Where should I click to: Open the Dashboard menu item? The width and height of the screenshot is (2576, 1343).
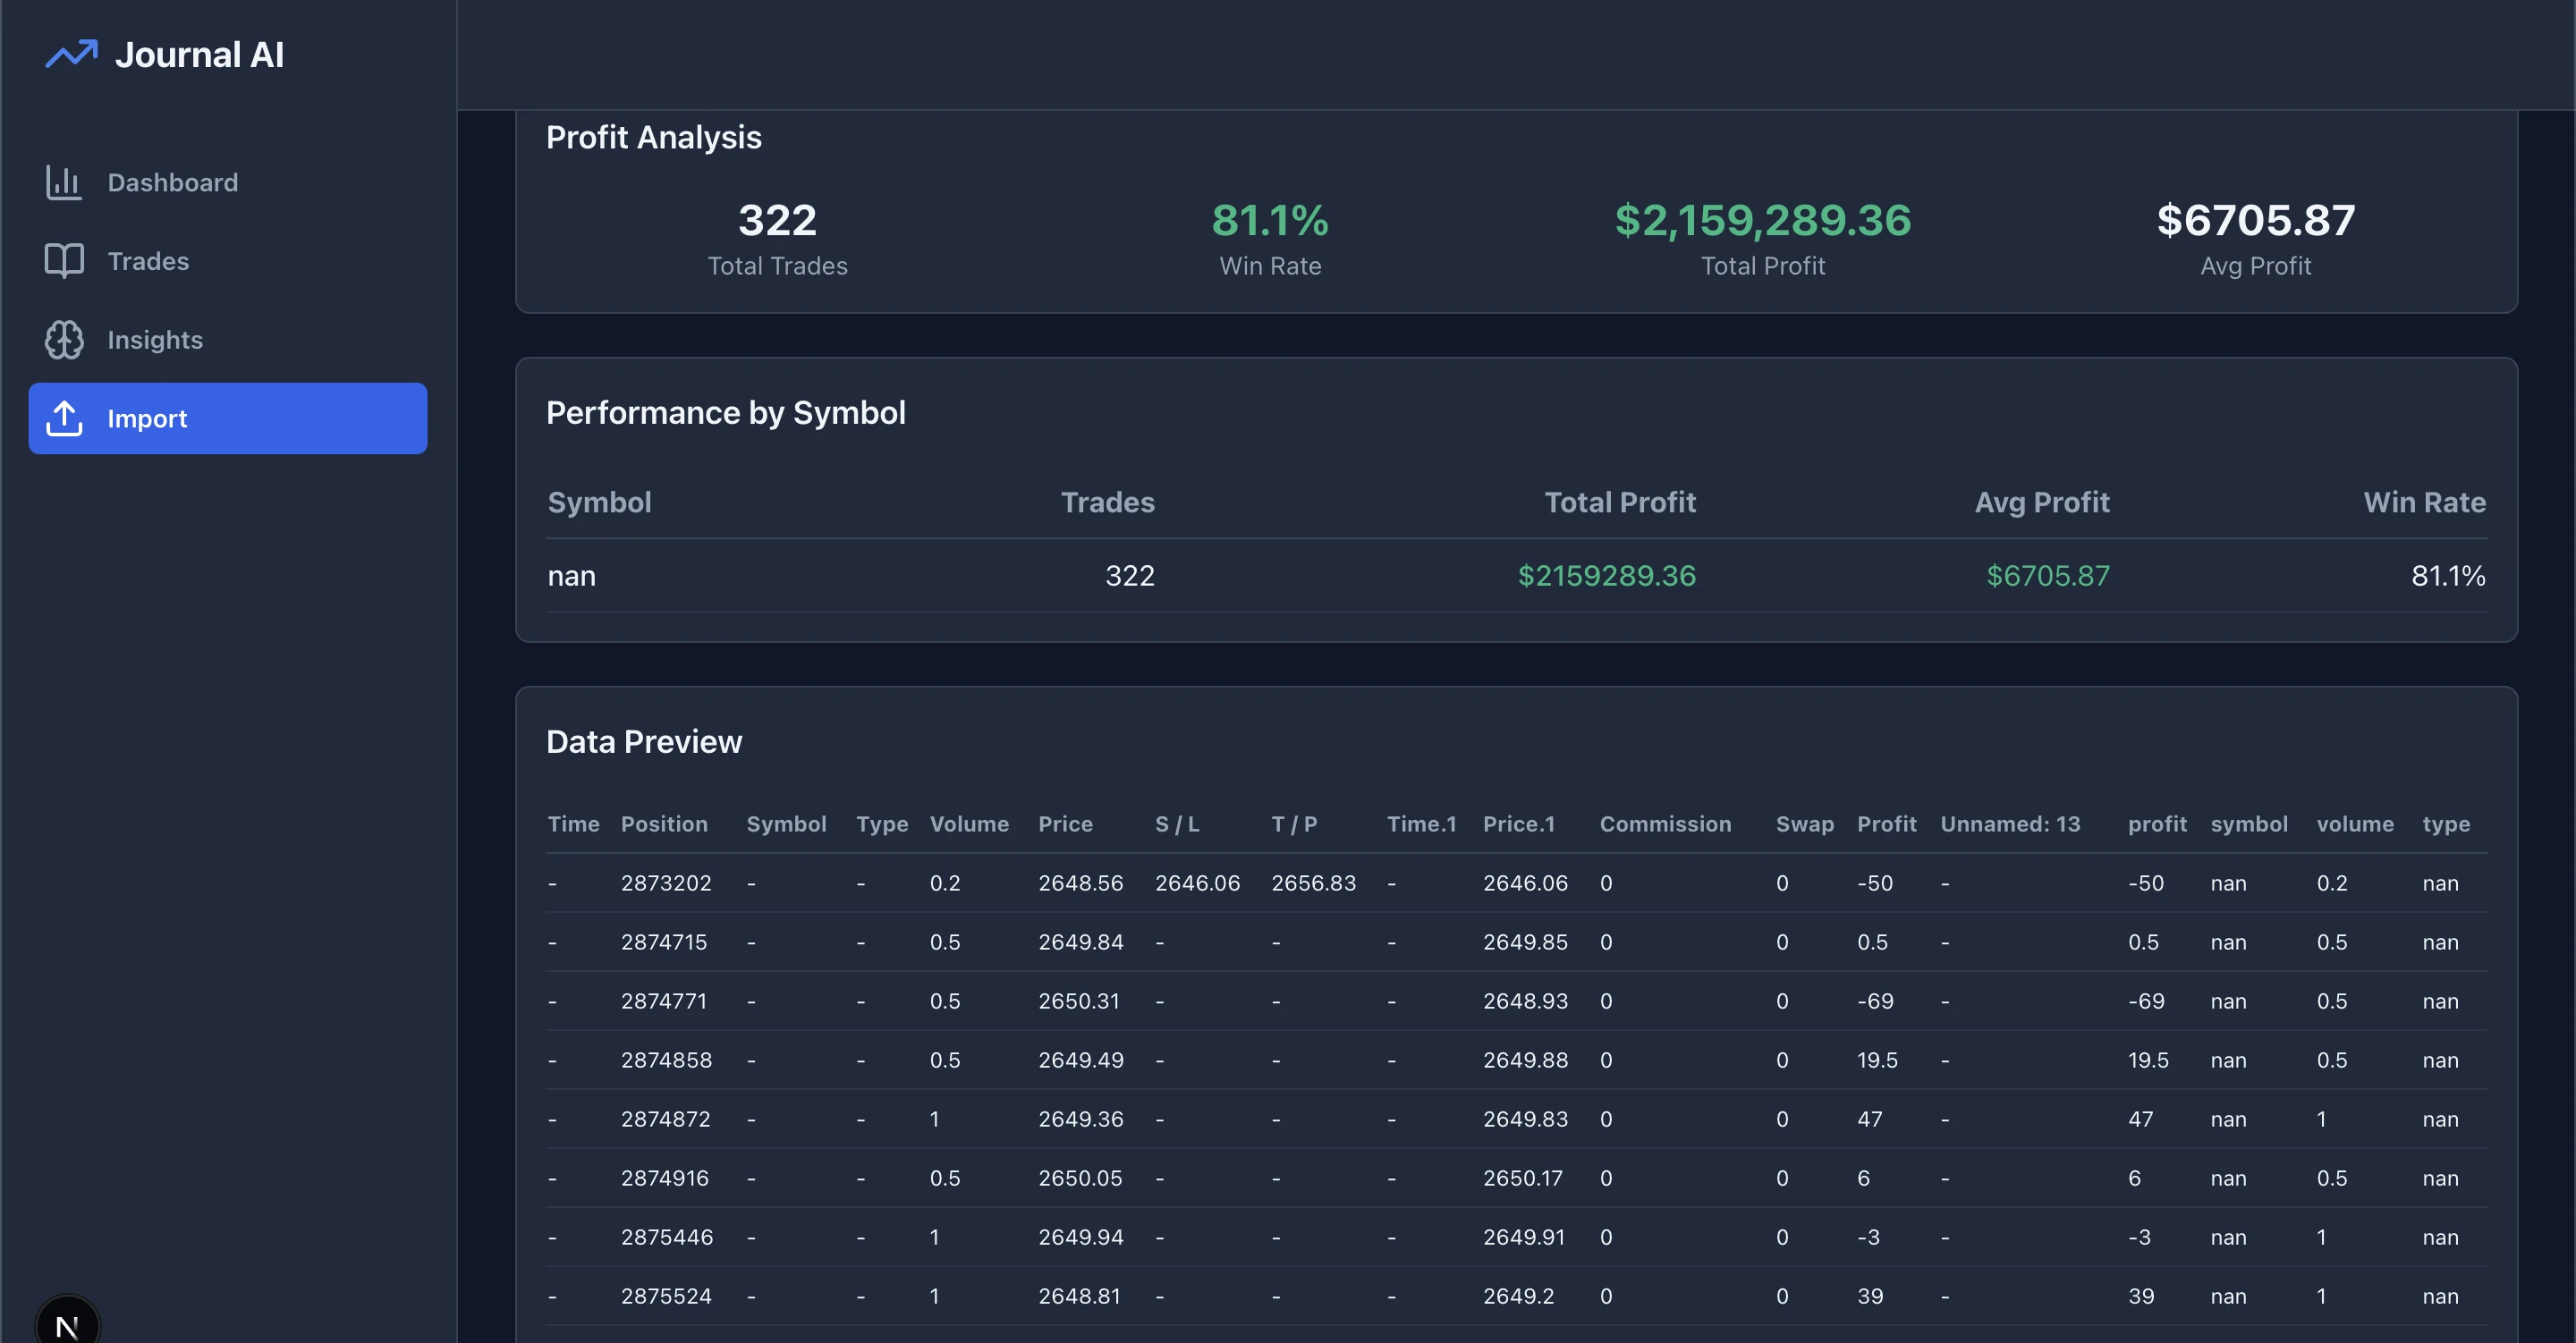172,182
